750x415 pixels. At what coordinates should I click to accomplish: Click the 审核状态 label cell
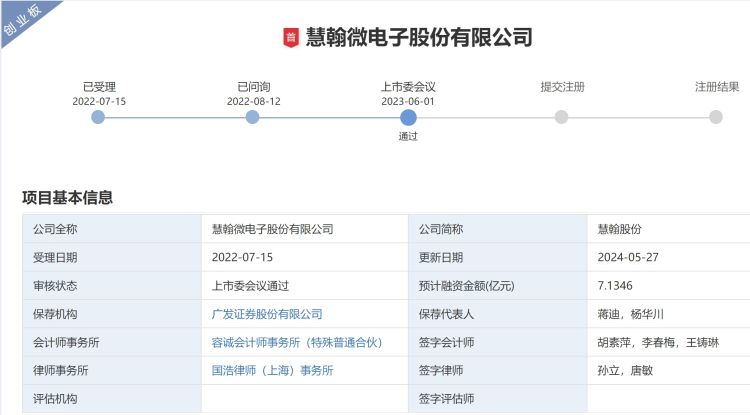(x=112, y=285)
